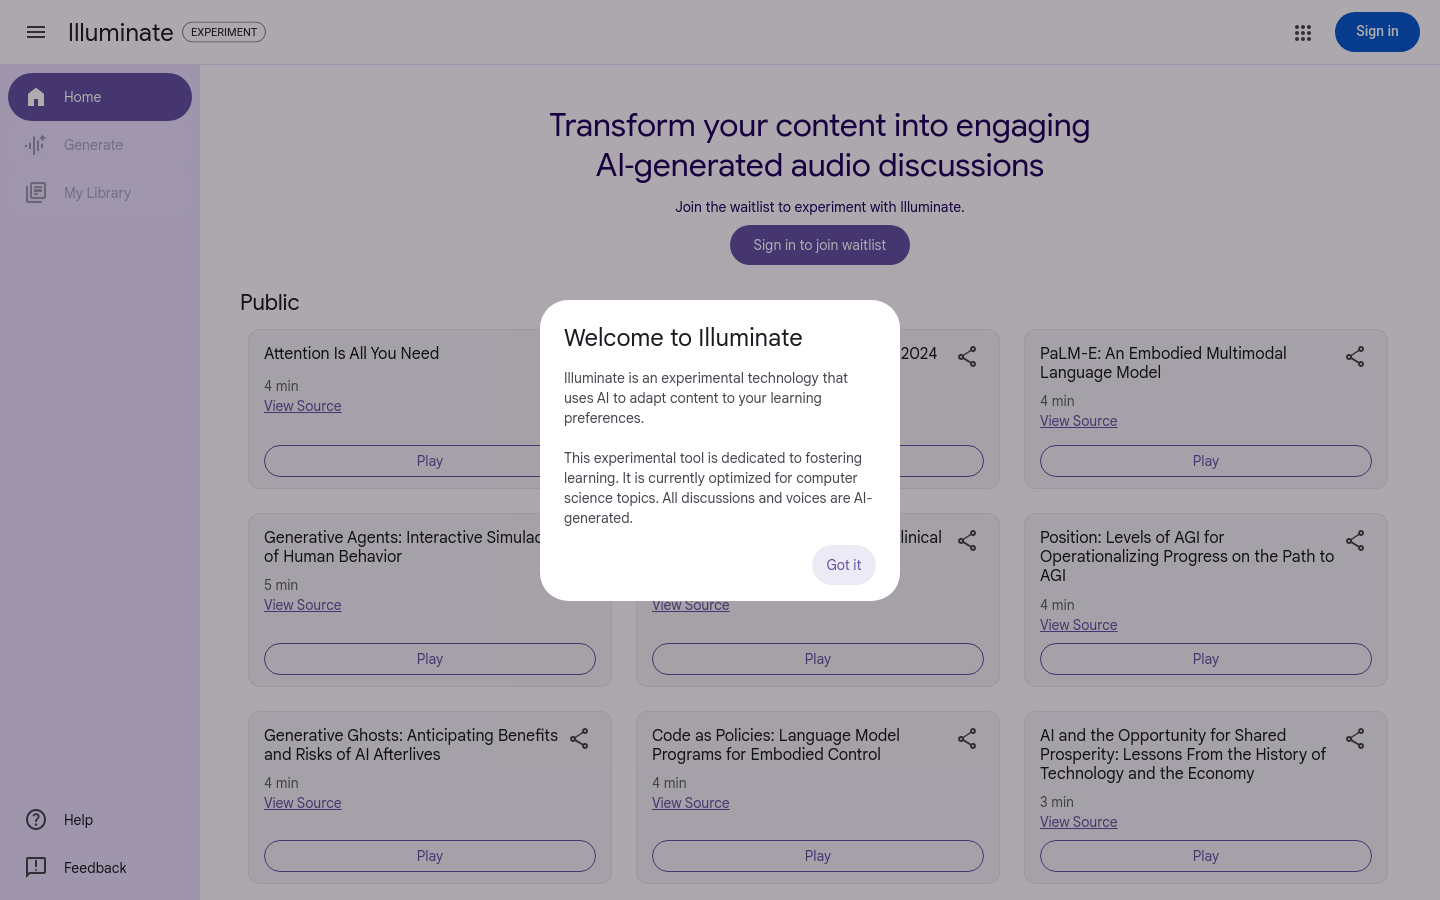The height and width of the screenshot is (900, 1440).
Task: Click 'Code as Policies' card title
Action: point(776,745)
